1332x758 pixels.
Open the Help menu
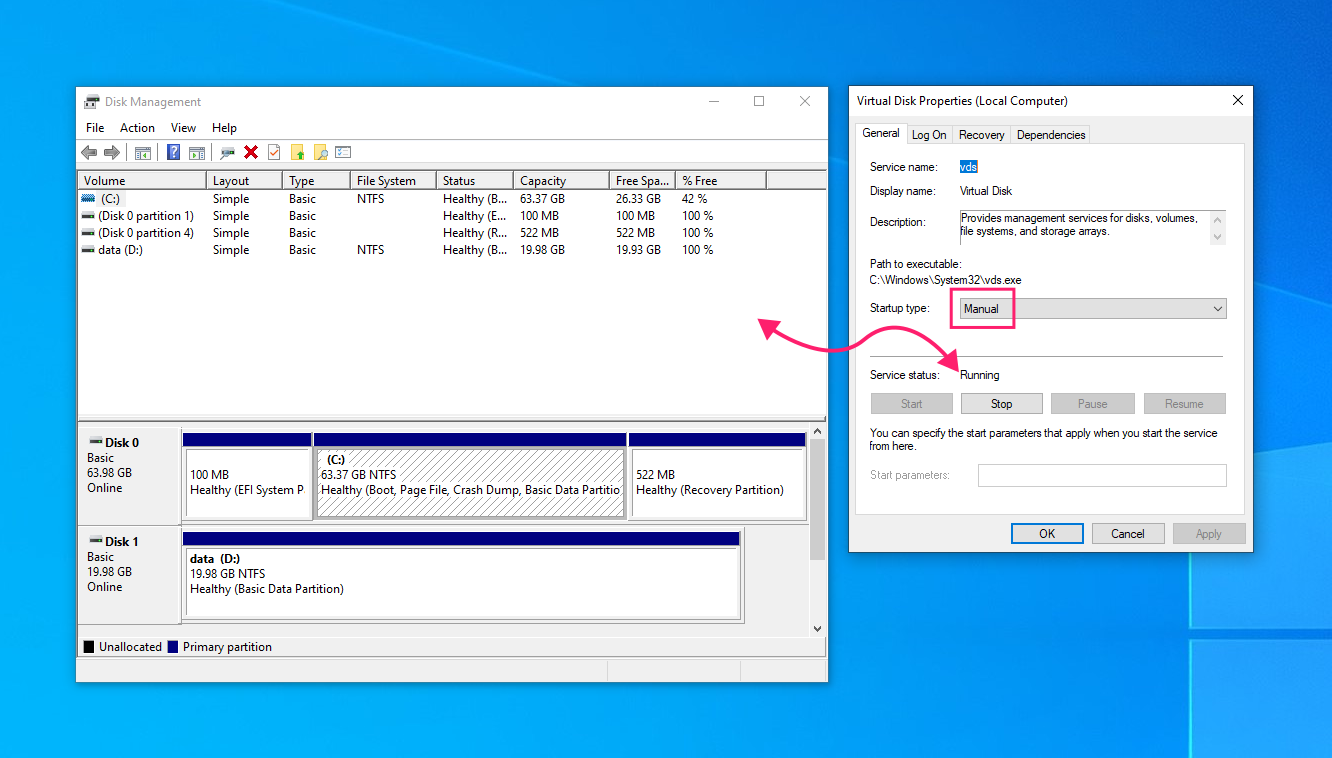[x=224, y=128]
